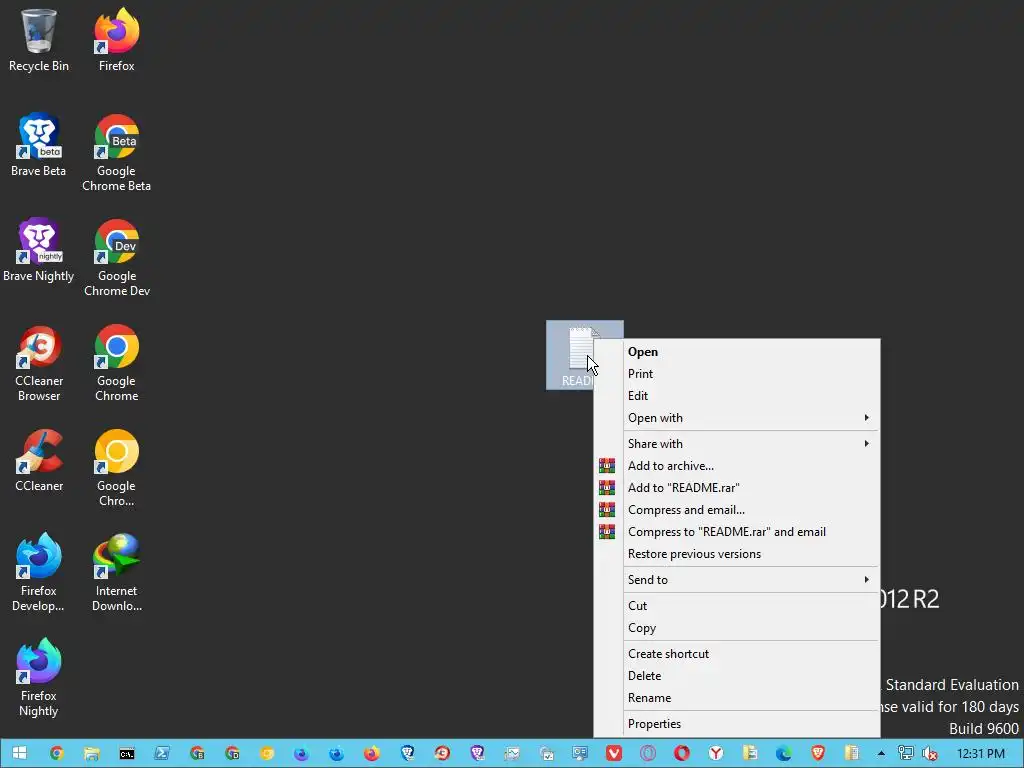The image size is (1024, 768).
Task: Open Chrome Dev taskbar icon with D badge
Action: coord(232,754)
